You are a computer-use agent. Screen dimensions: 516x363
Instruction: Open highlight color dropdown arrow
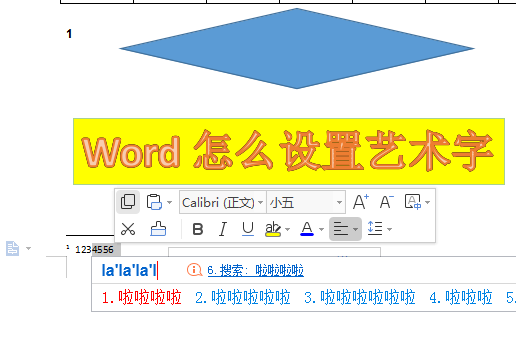click(287, 229)
